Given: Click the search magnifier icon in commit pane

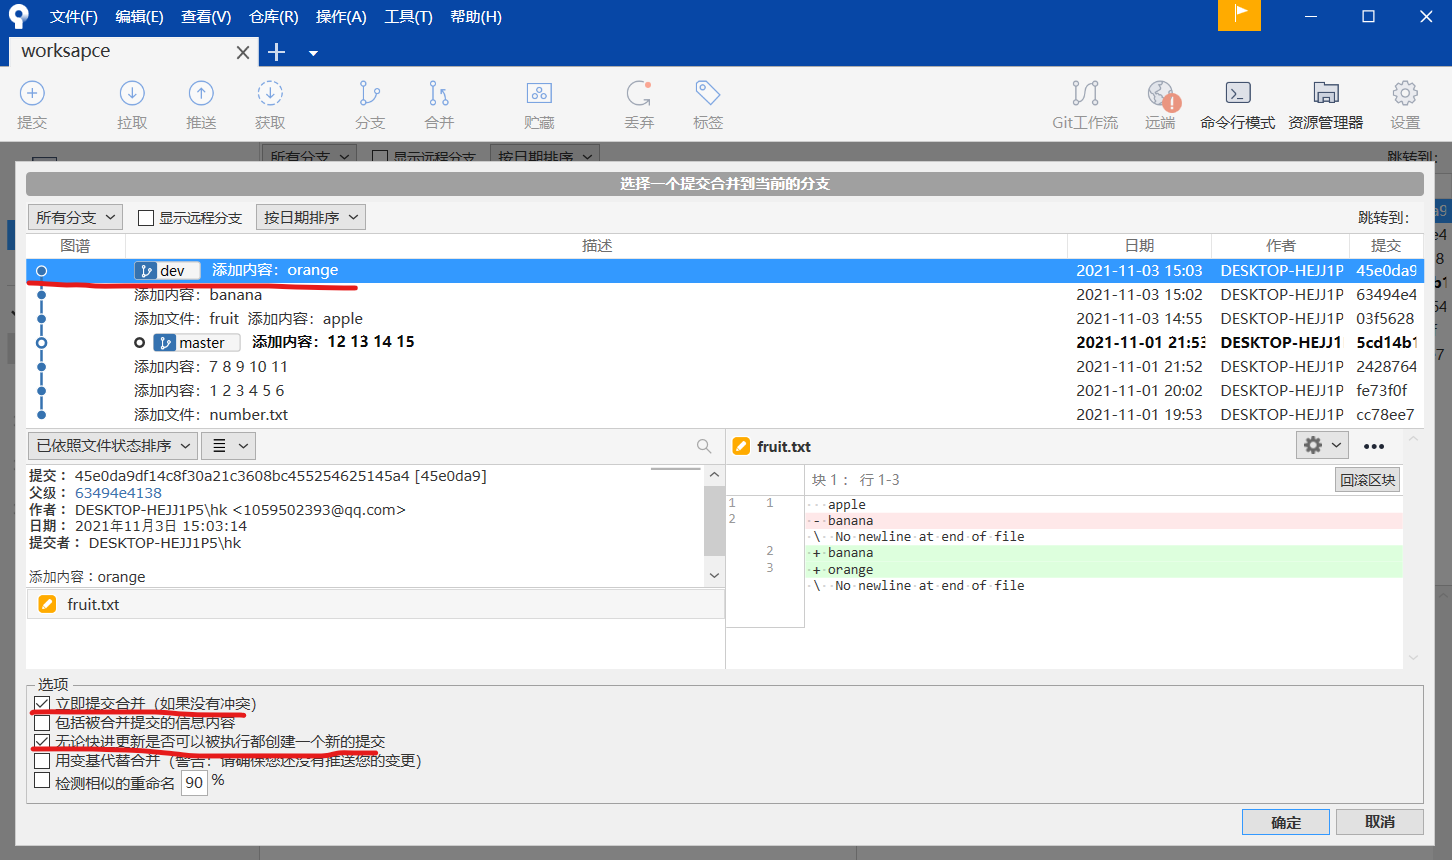Looking at the screenshot, I should pyautogui.click(x=704, y=446).
